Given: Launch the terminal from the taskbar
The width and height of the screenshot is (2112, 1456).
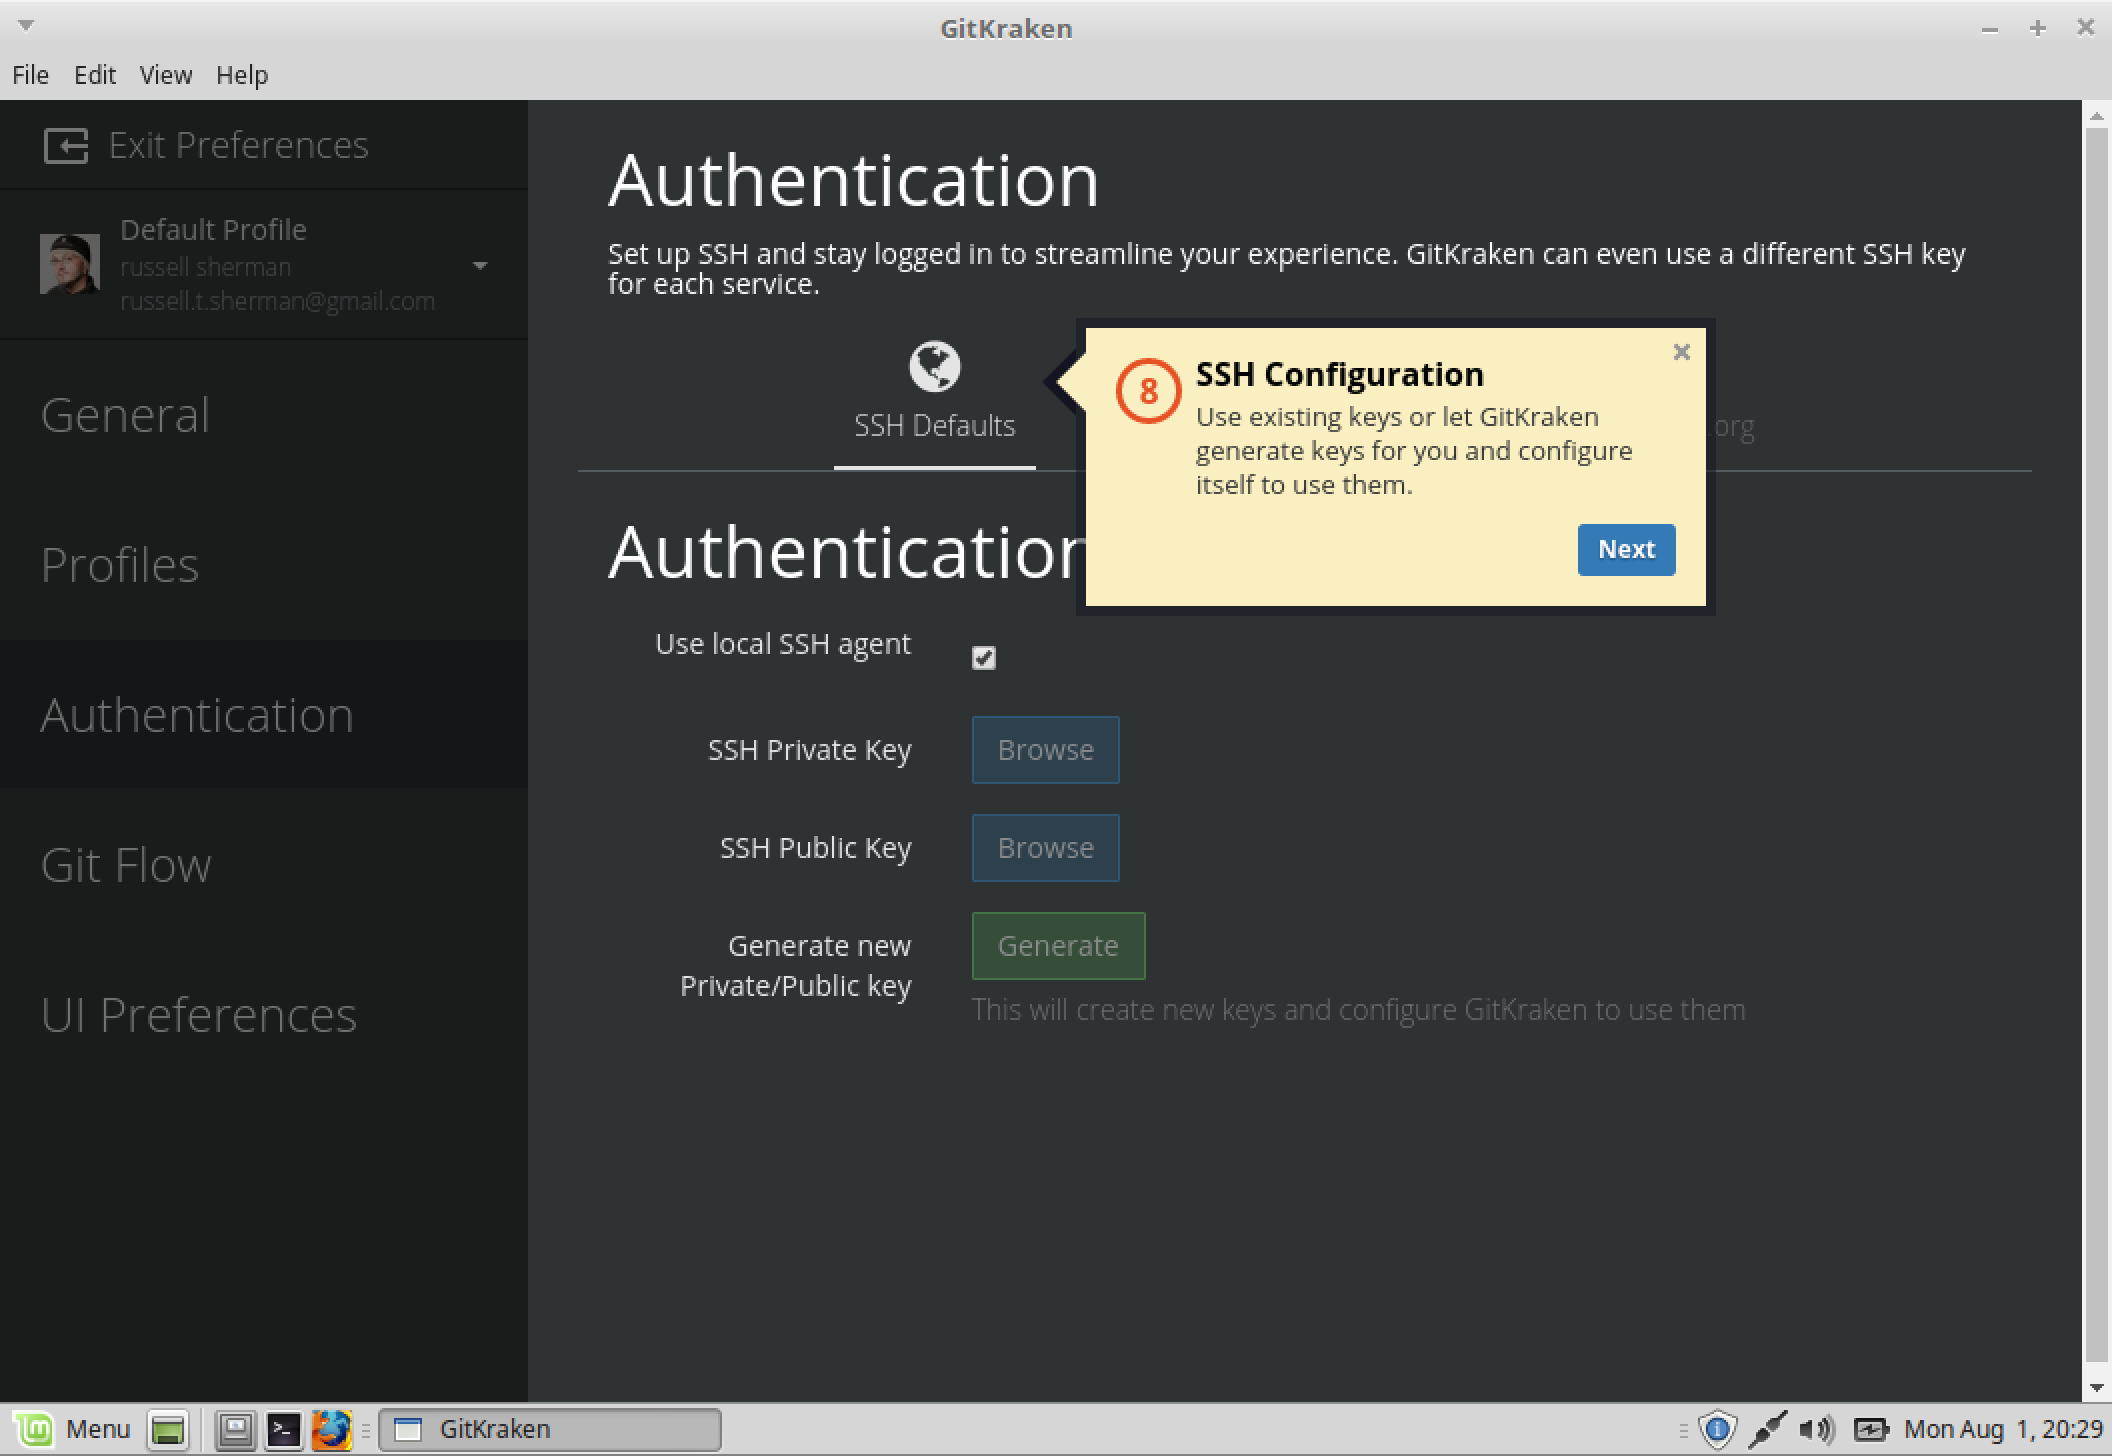Looking at the screenshot, I should [283, 1430].
